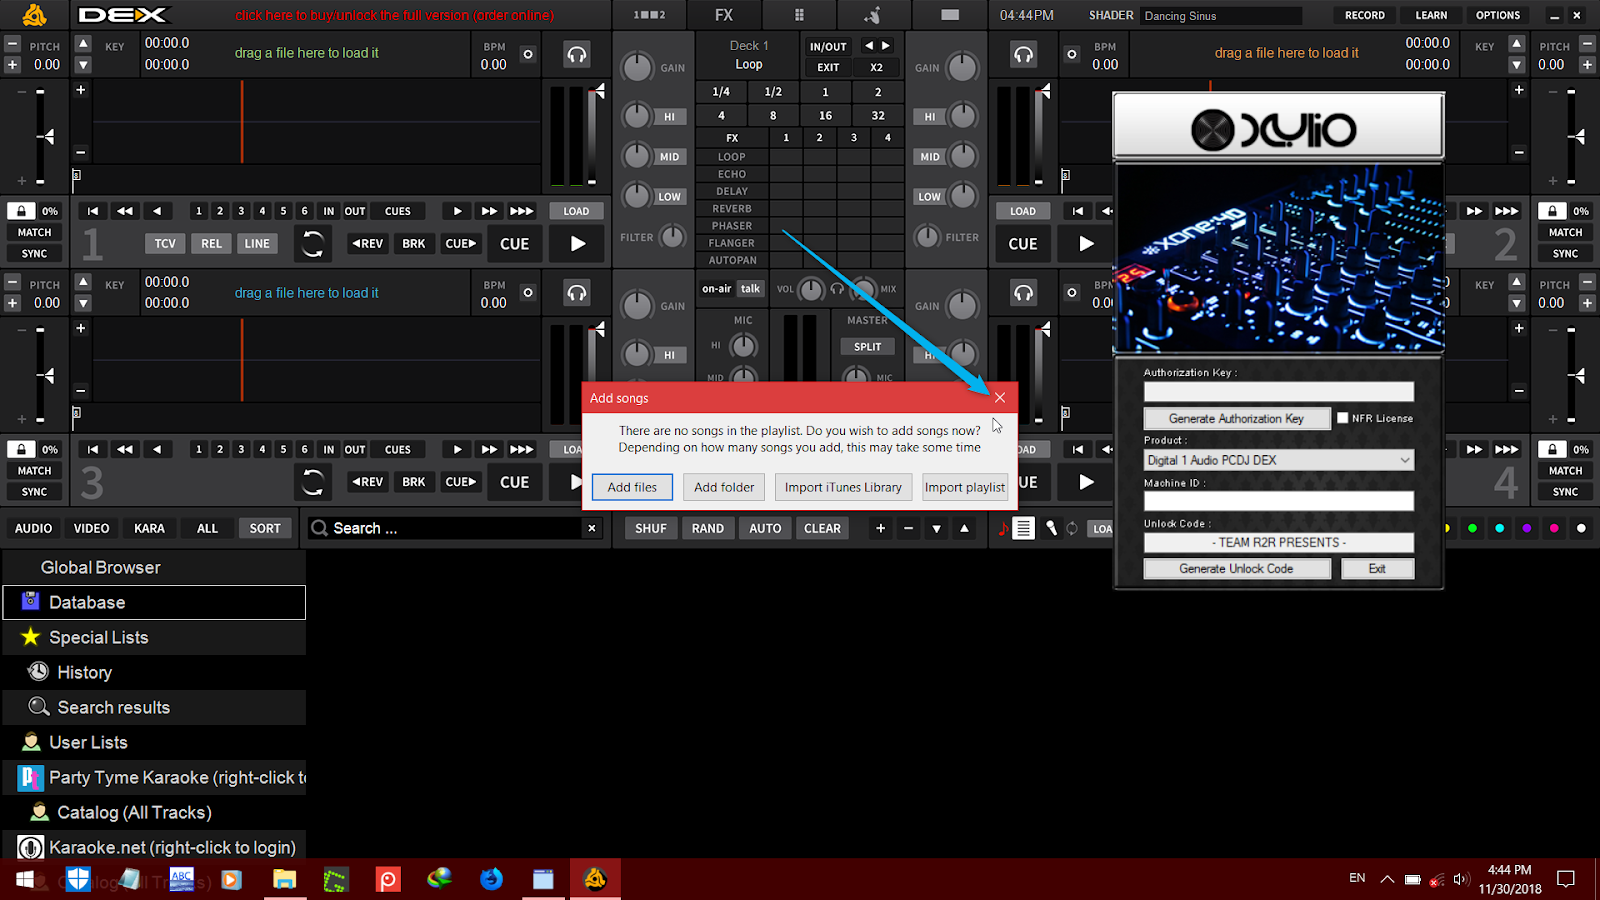This screenshot has width=1600, height=900.
Task: Open the RECORD menu
Action: coord(1365,15)
